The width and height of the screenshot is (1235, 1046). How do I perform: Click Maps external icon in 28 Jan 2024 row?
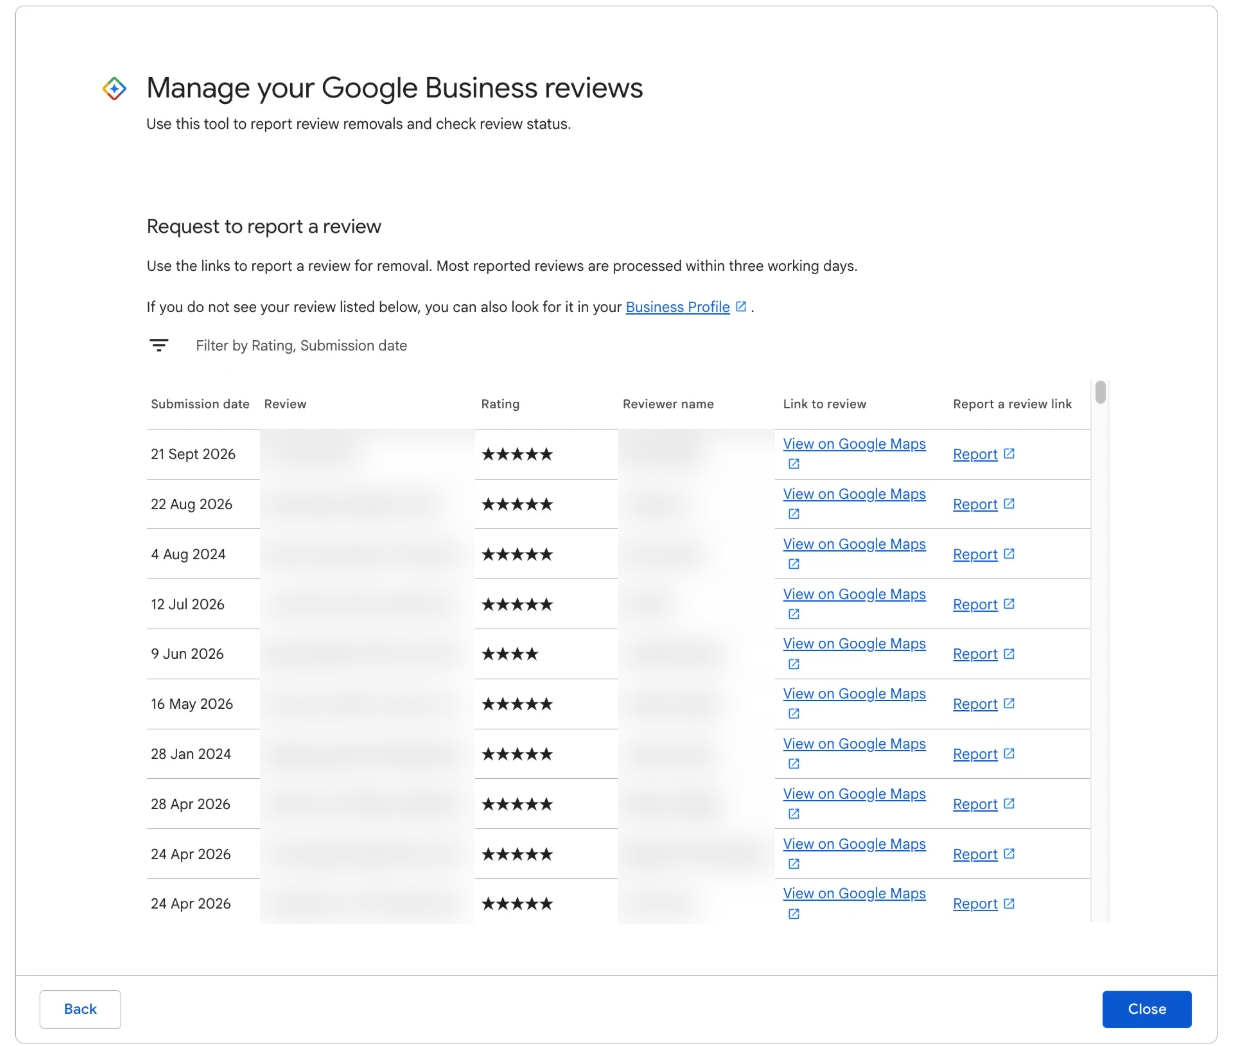[794, 764]
